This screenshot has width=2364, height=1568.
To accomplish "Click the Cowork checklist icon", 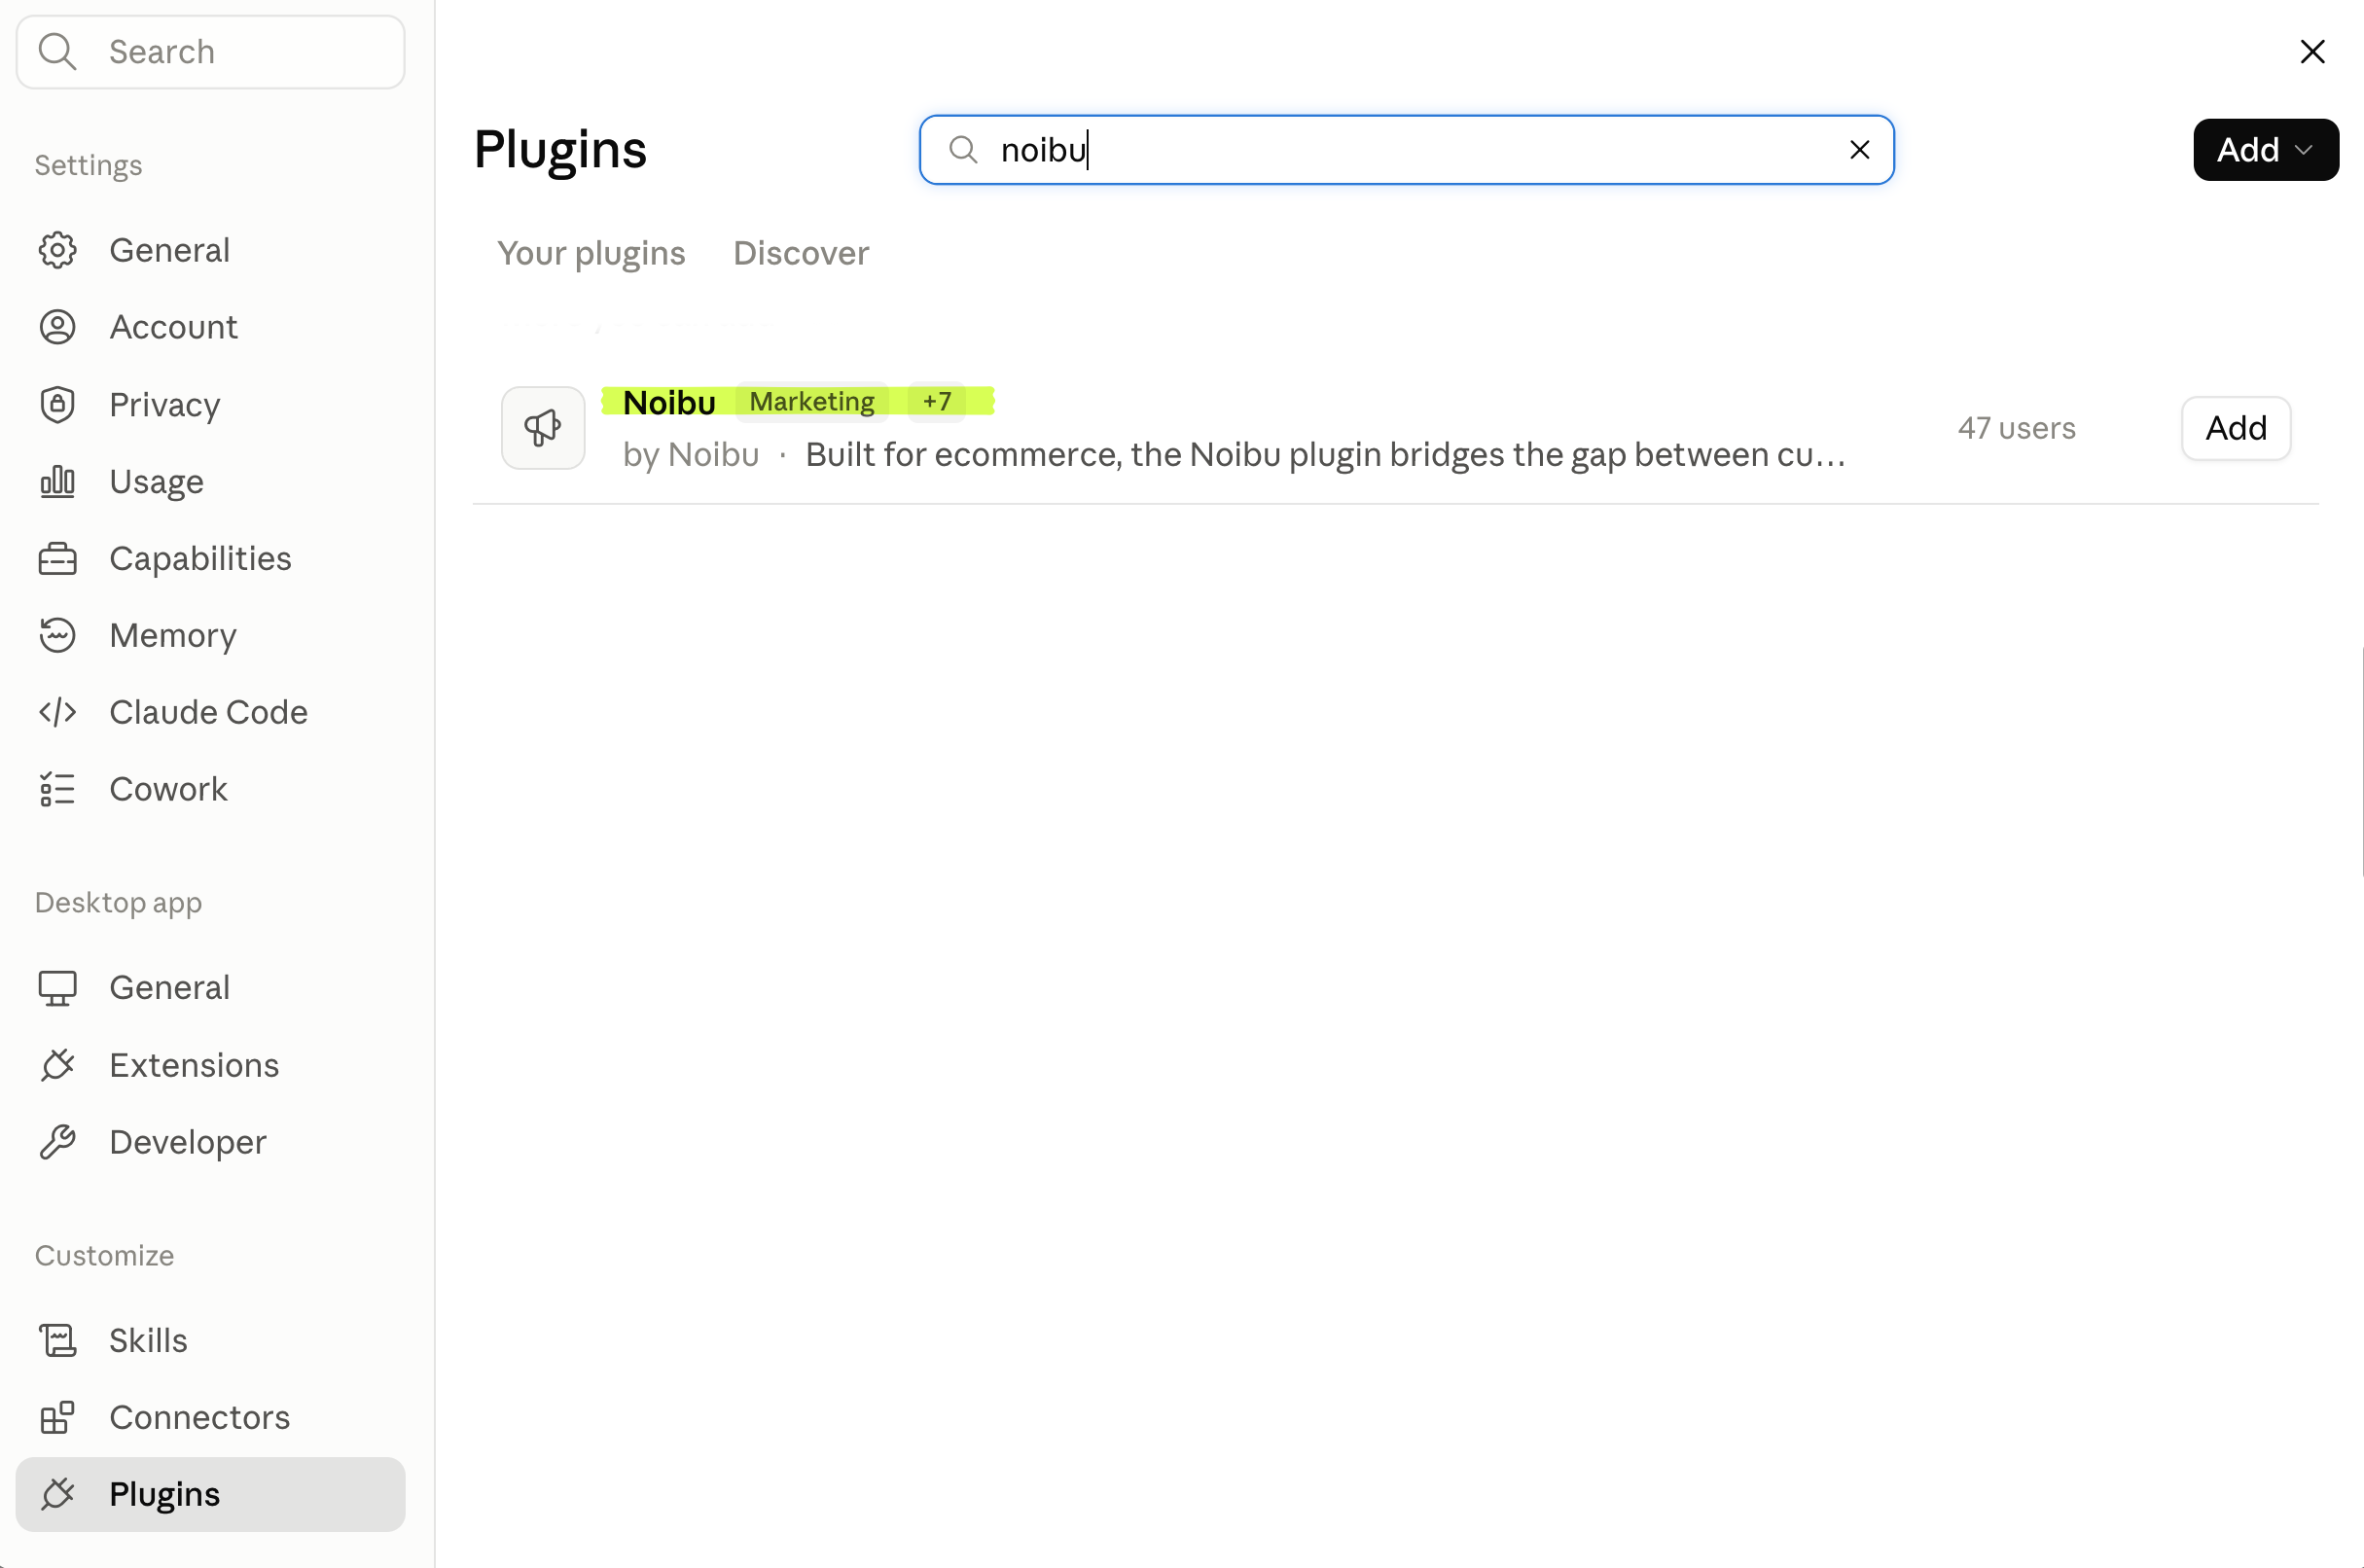I will (x=58, y=789).
